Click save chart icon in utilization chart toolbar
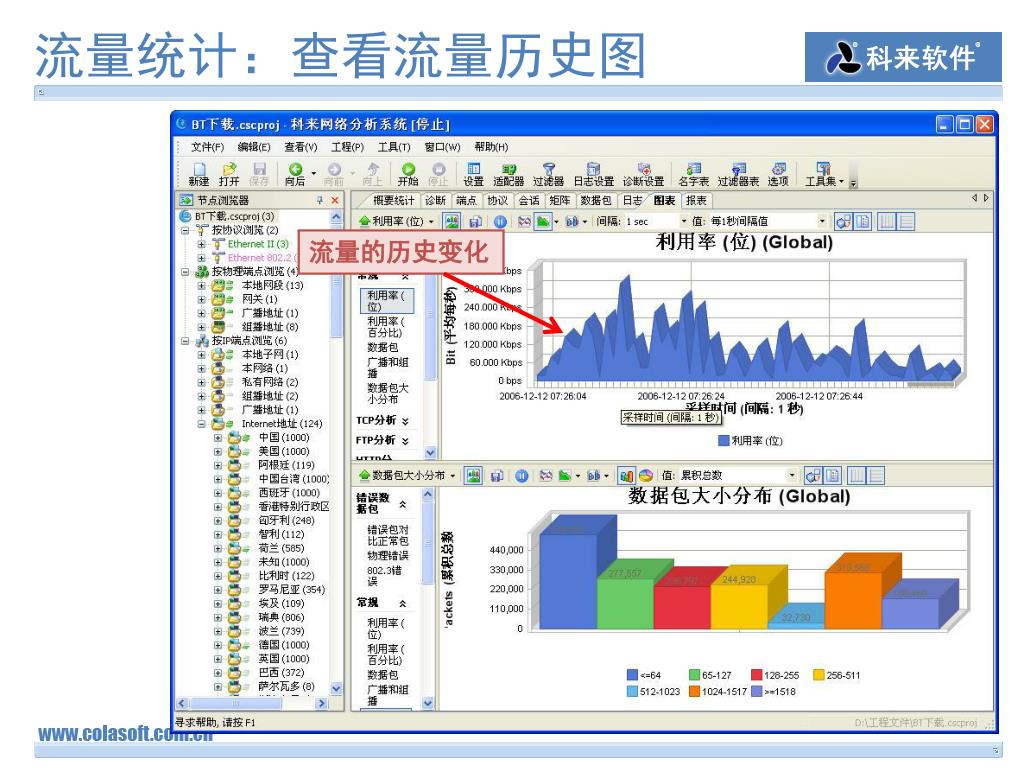The image size is (1024, 768). [x=475, y=221]
